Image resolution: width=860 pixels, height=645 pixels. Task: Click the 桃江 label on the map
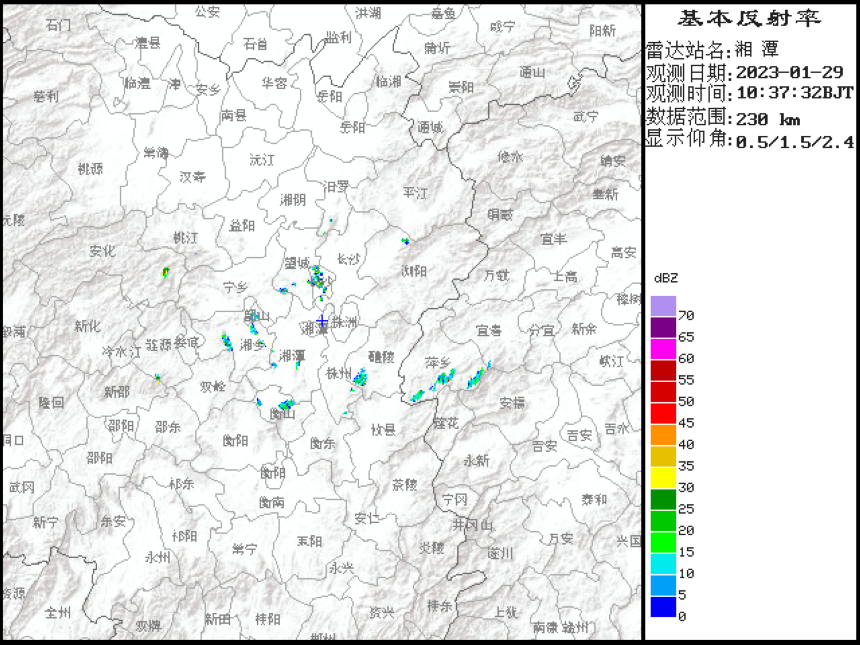tap(185, 238)
